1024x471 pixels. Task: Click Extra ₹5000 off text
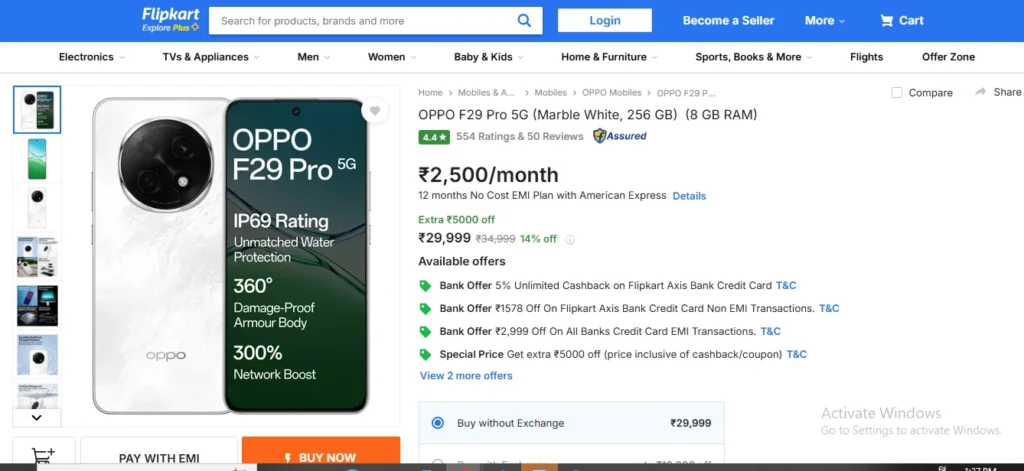pyautogui.click(x=456, y=219)
